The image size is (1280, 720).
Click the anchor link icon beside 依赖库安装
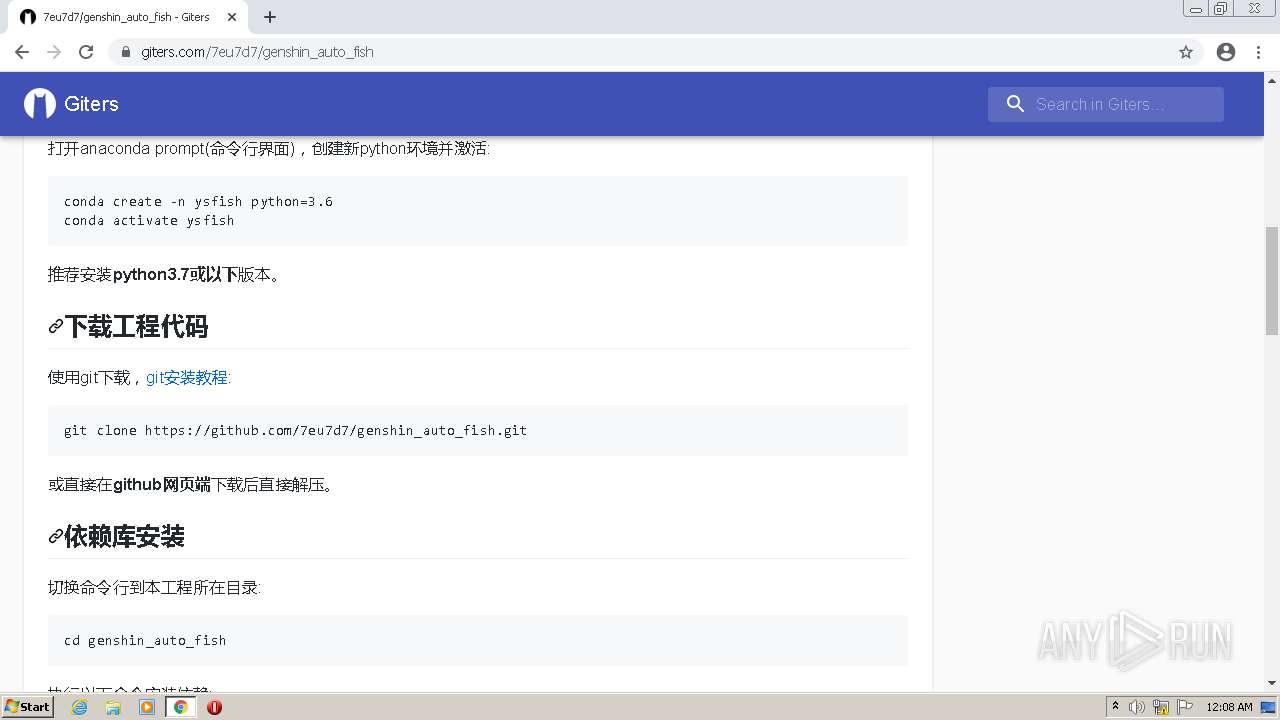click(x=56, y=537)
